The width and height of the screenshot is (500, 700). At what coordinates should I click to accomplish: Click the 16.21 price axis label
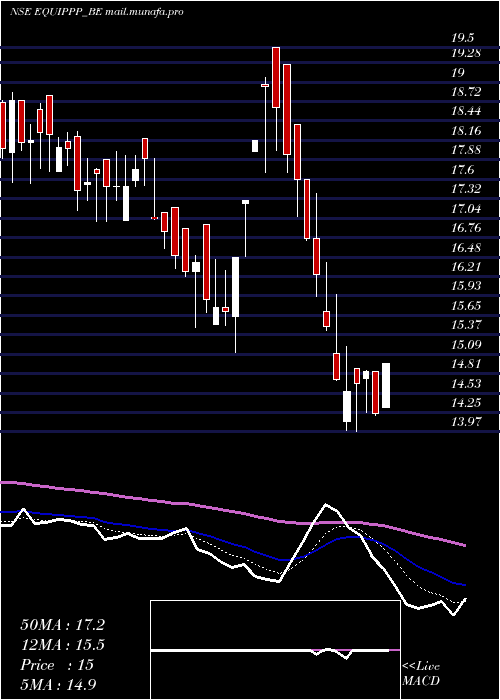[466, 267]
